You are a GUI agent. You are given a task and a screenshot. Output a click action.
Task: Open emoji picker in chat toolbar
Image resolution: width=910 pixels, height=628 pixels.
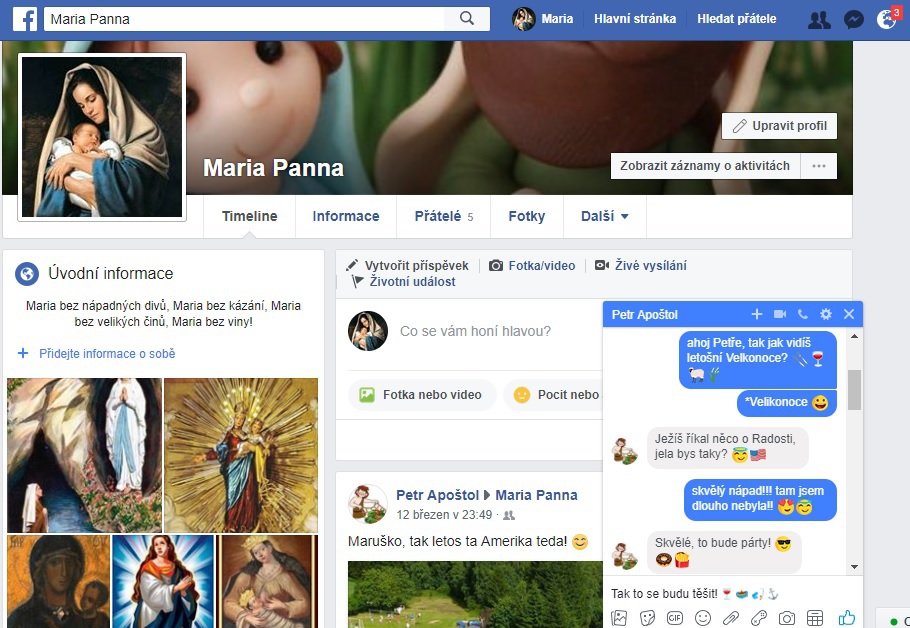coord(703,618)
